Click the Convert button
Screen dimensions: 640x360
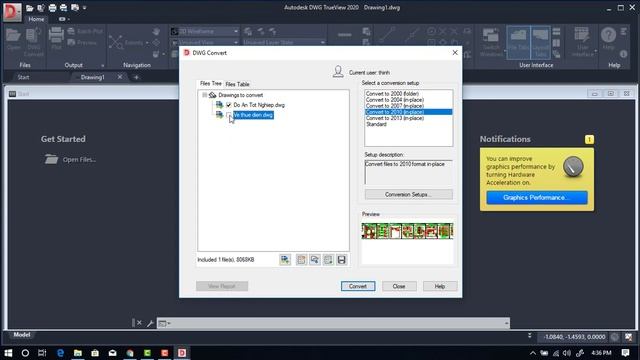(358, 286)
